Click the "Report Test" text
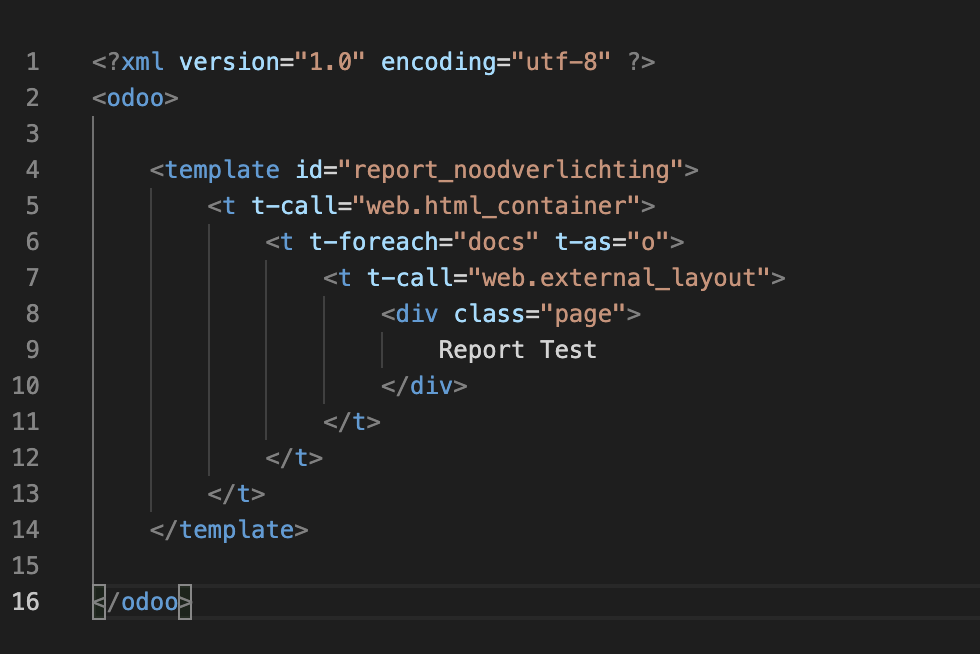Viewport: 980px width, 654px height. 518,350
